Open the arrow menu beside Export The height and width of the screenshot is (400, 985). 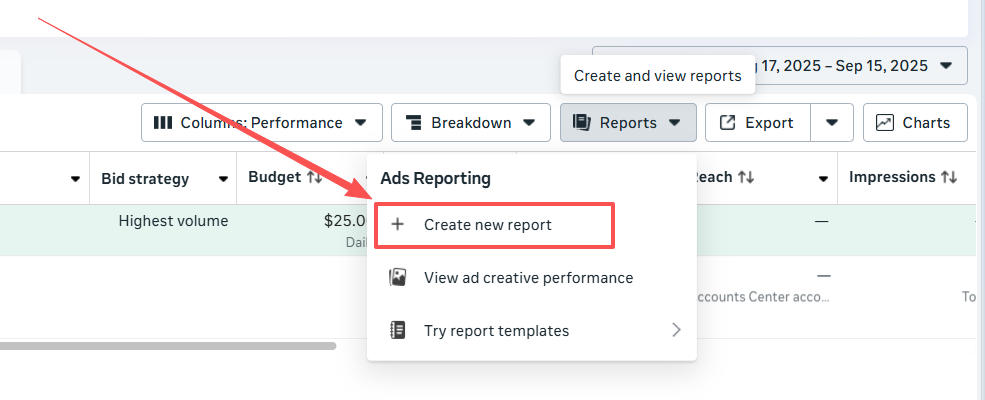(x=831, y=123)
